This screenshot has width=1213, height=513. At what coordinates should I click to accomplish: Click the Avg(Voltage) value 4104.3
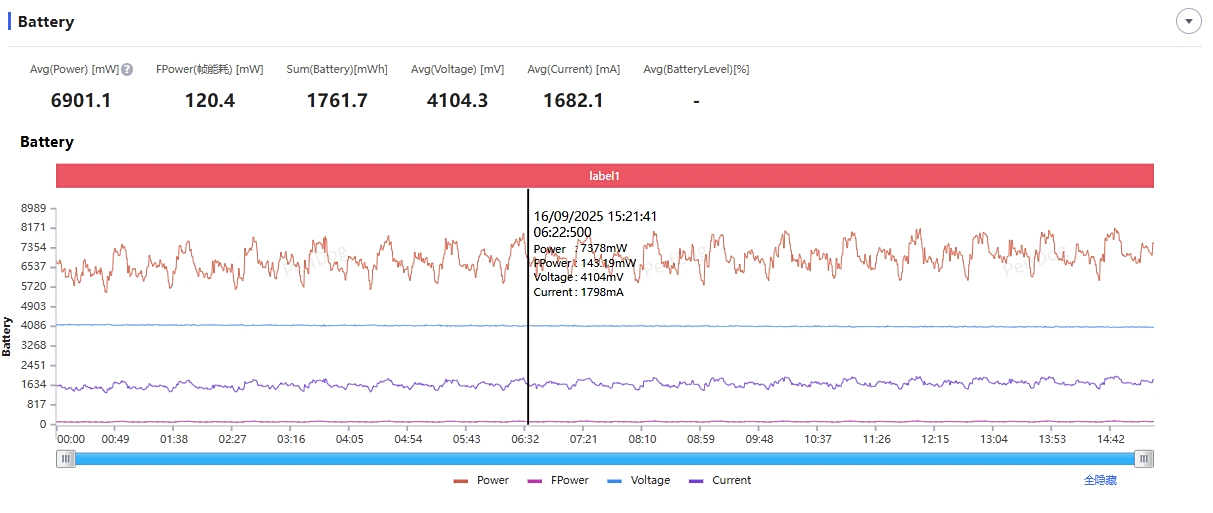click(x=457, y=101)
